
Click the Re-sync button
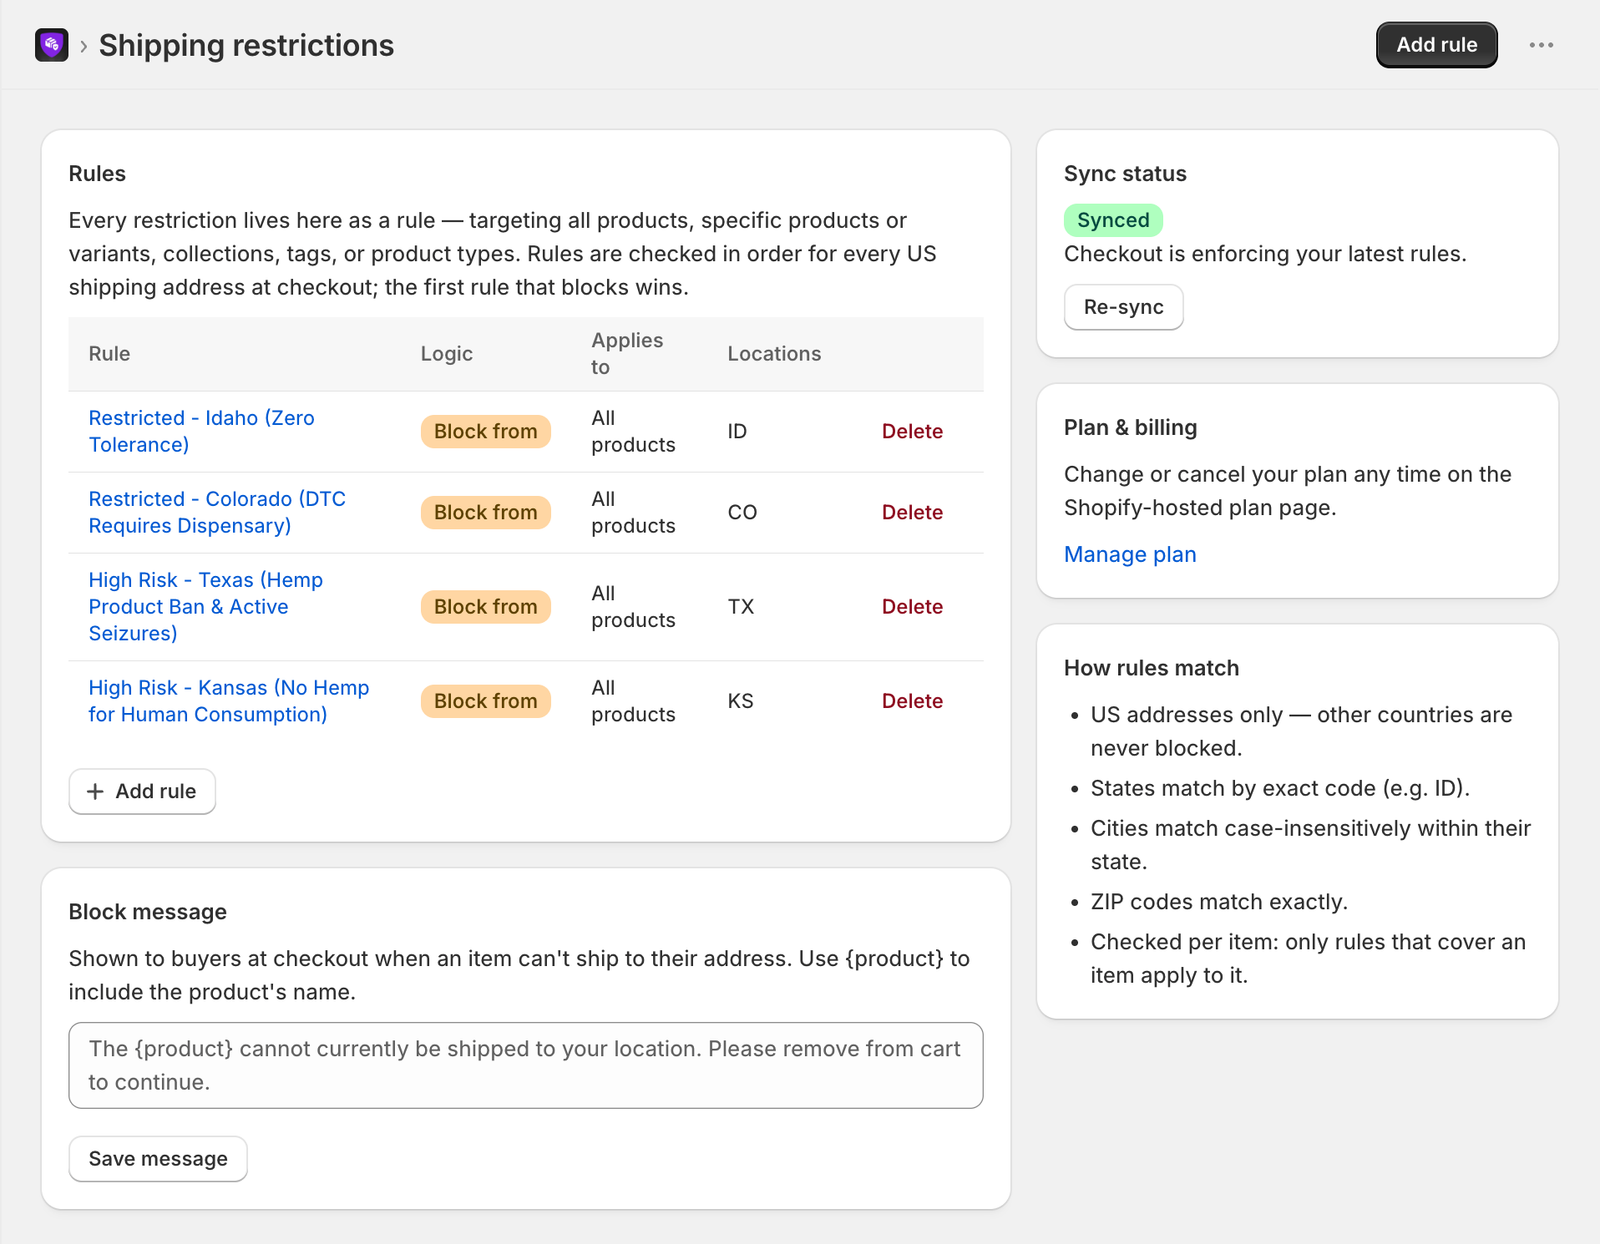coord(1123,307)
